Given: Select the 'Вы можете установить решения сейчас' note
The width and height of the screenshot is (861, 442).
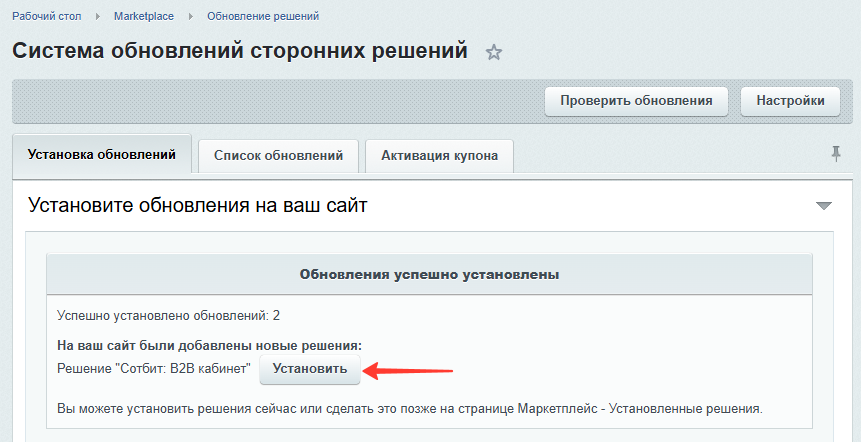Looking at the screenshot, I should click(410, 409).
